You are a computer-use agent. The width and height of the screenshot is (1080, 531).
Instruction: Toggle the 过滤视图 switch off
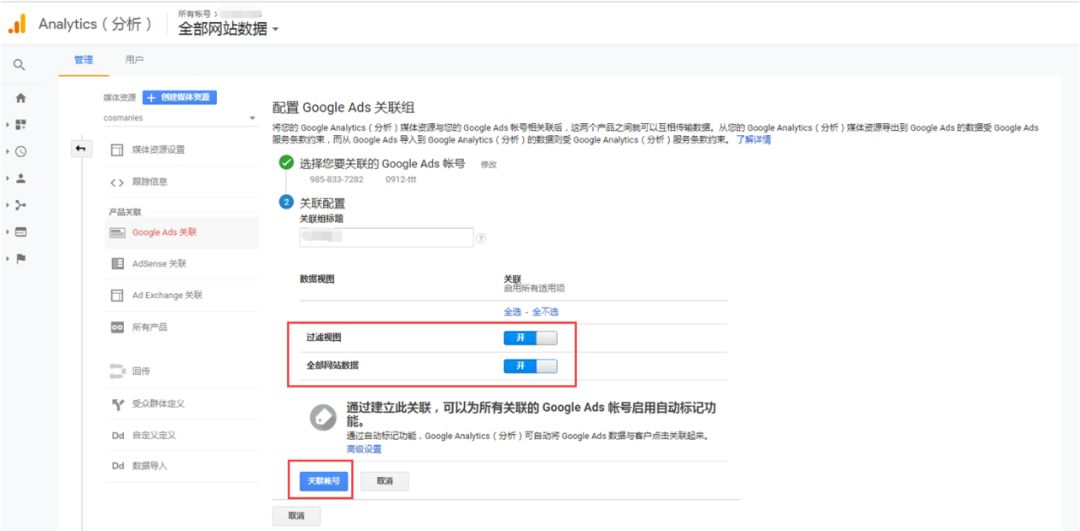pyautogui.click(x=530, y=338)
